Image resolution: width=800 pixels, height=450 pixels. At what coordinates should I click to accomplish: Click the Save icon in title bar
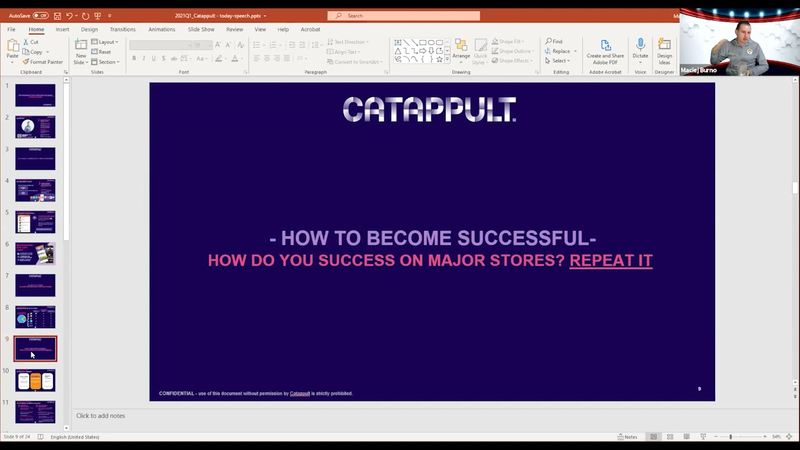coord(57,16)
